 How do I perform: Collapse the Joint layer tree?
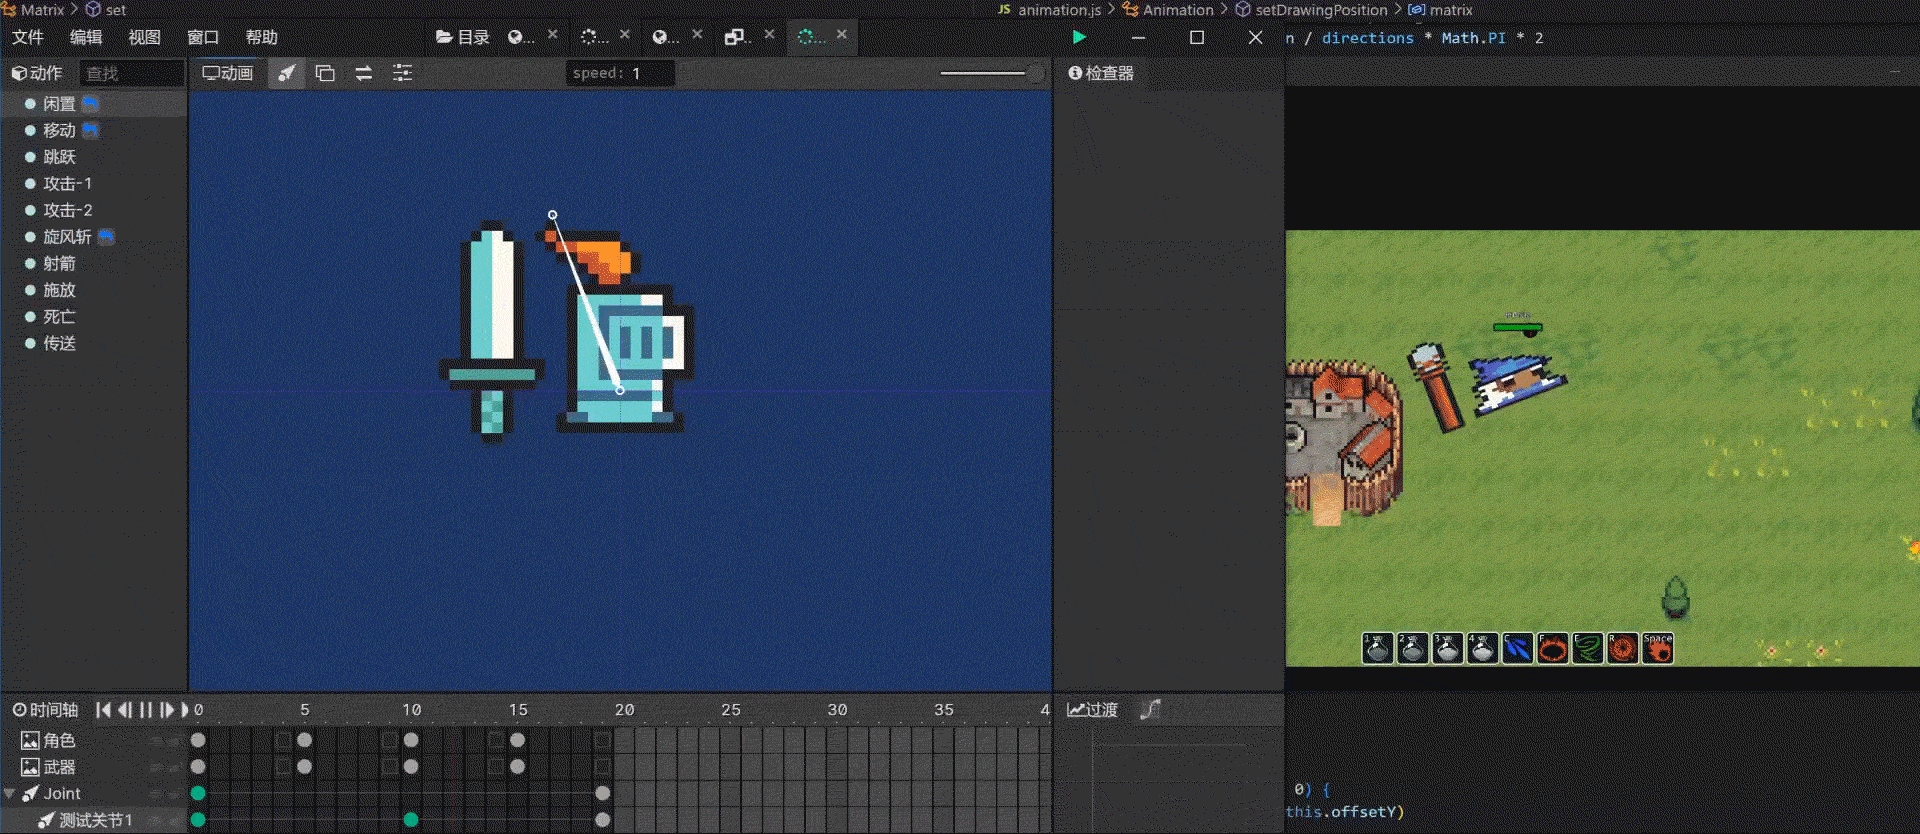point(10,794)
